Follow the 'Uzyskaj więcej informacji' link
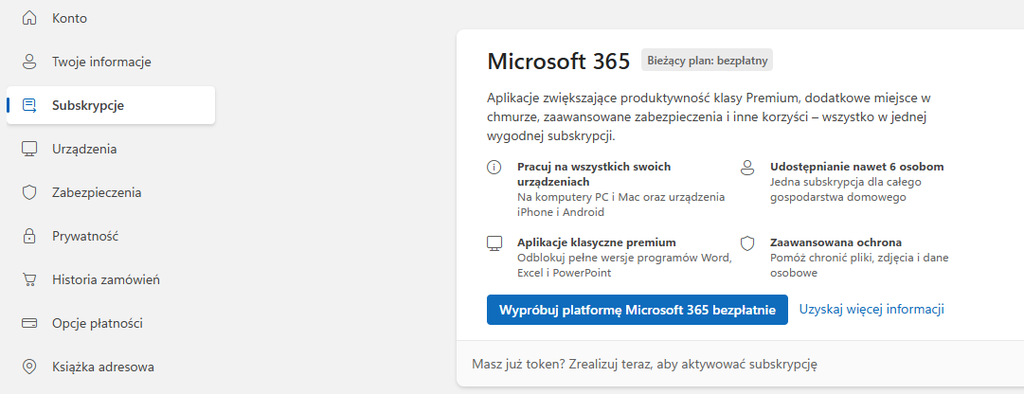The height and width of the screenshot is (394, 1024). tap(872, 309)
